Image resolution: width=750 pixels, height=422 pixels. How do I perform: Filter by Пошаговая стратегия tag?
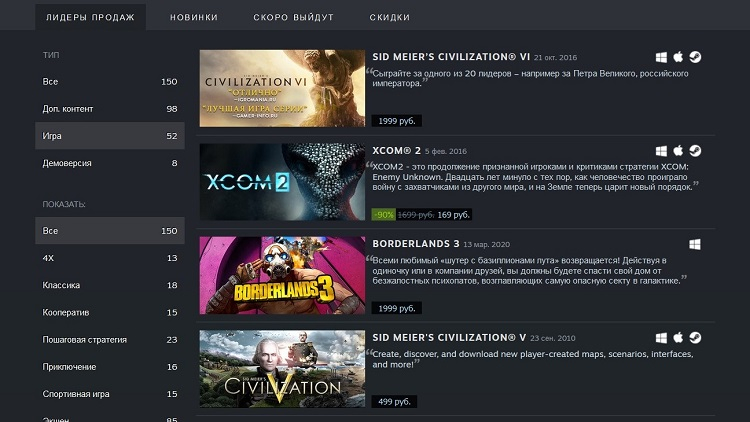(x=110, y=340)
